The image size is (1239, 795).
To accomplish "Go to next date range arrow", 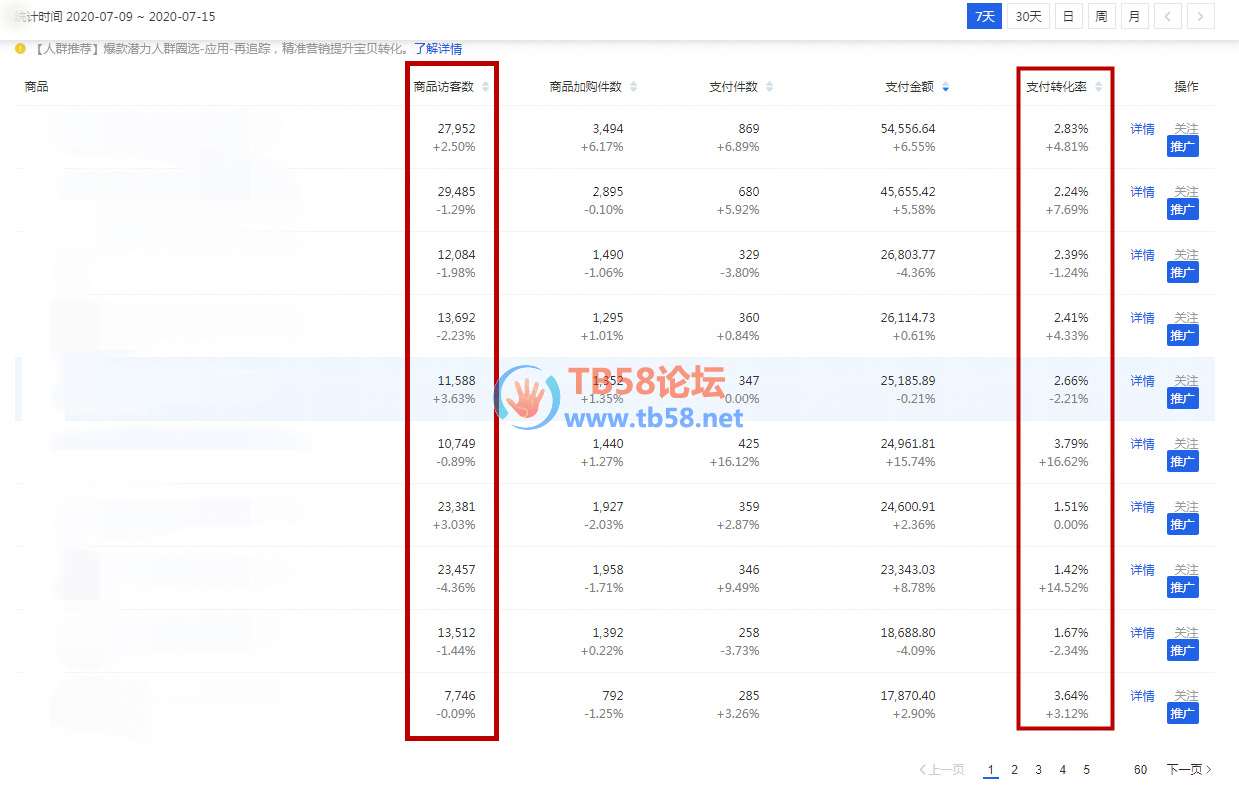I will click(x=1201, y=16).
